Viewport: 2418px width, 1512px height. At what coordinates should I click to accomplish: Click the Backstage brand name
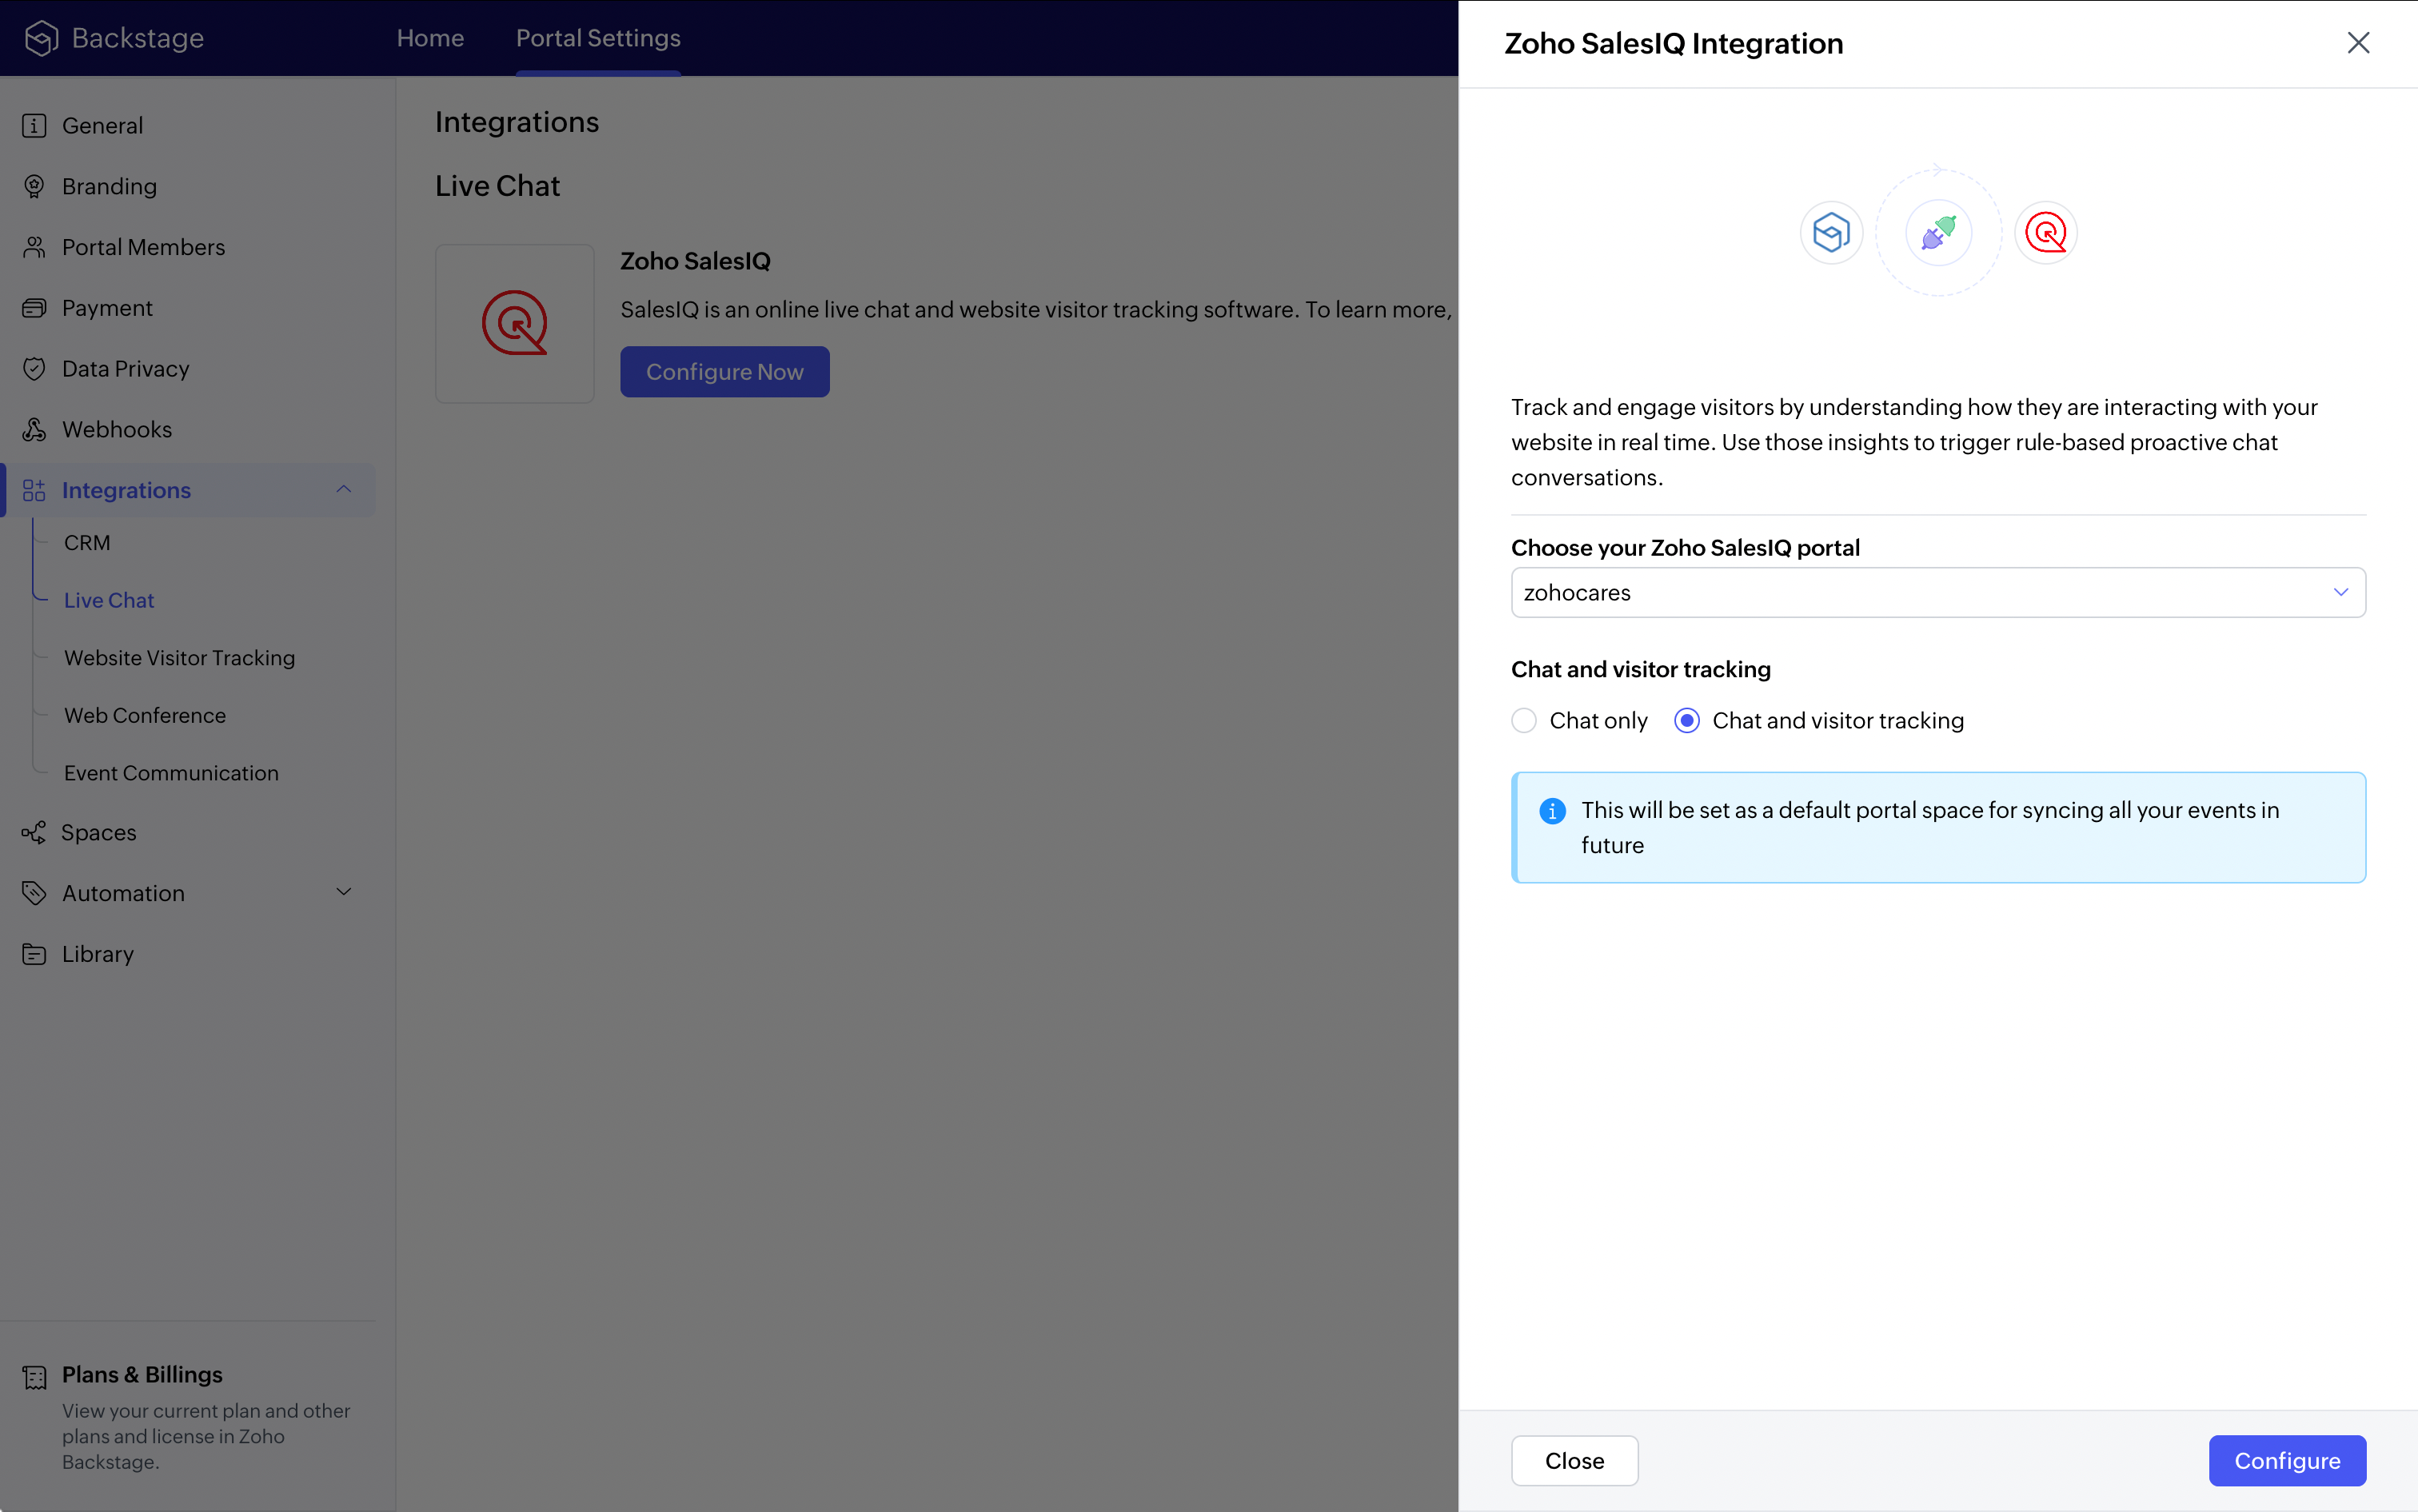click(138, 38)
